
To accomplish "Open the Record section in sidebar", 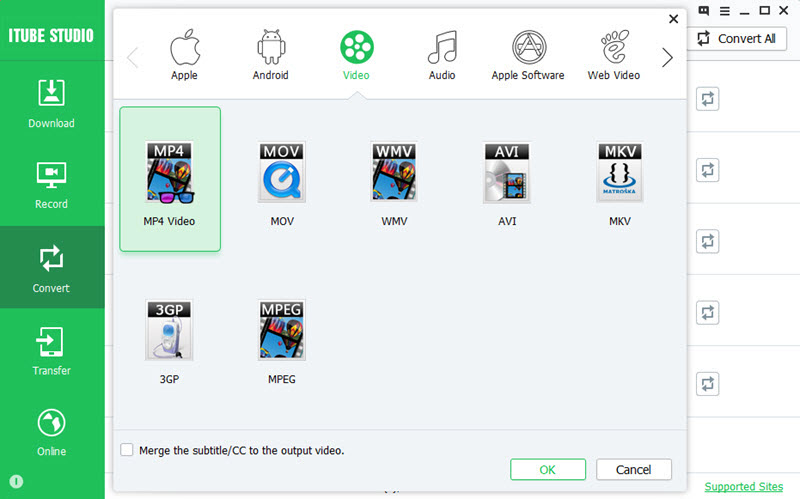I will (52, 186).
